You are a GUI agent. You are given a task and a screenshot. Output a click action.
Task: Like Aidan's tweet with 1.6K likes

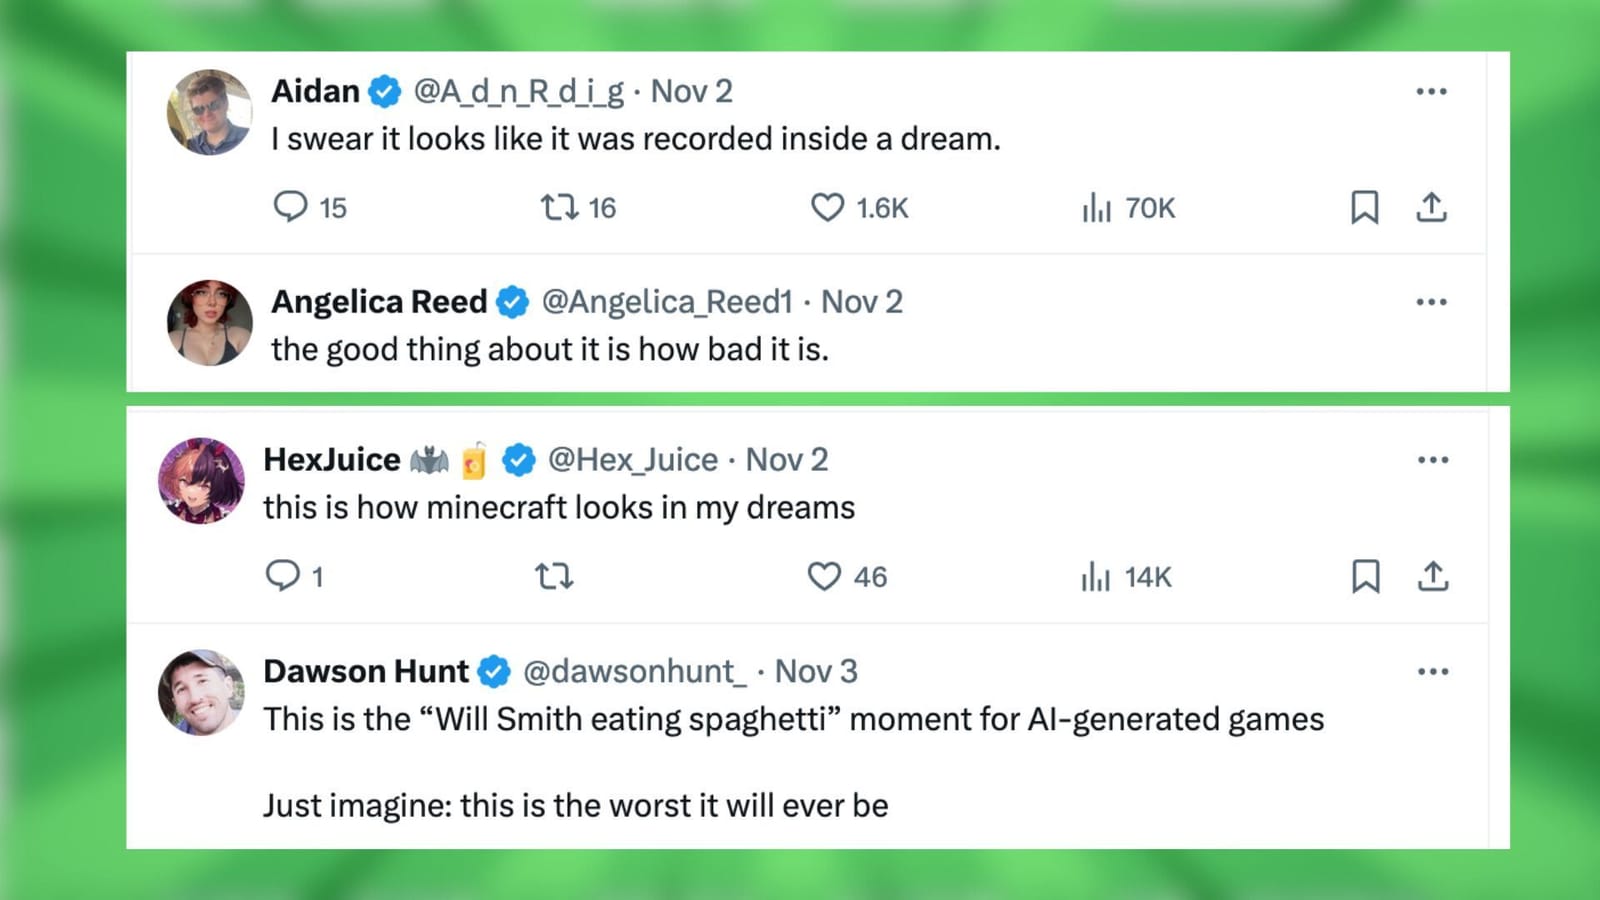(x=827, y=207)
